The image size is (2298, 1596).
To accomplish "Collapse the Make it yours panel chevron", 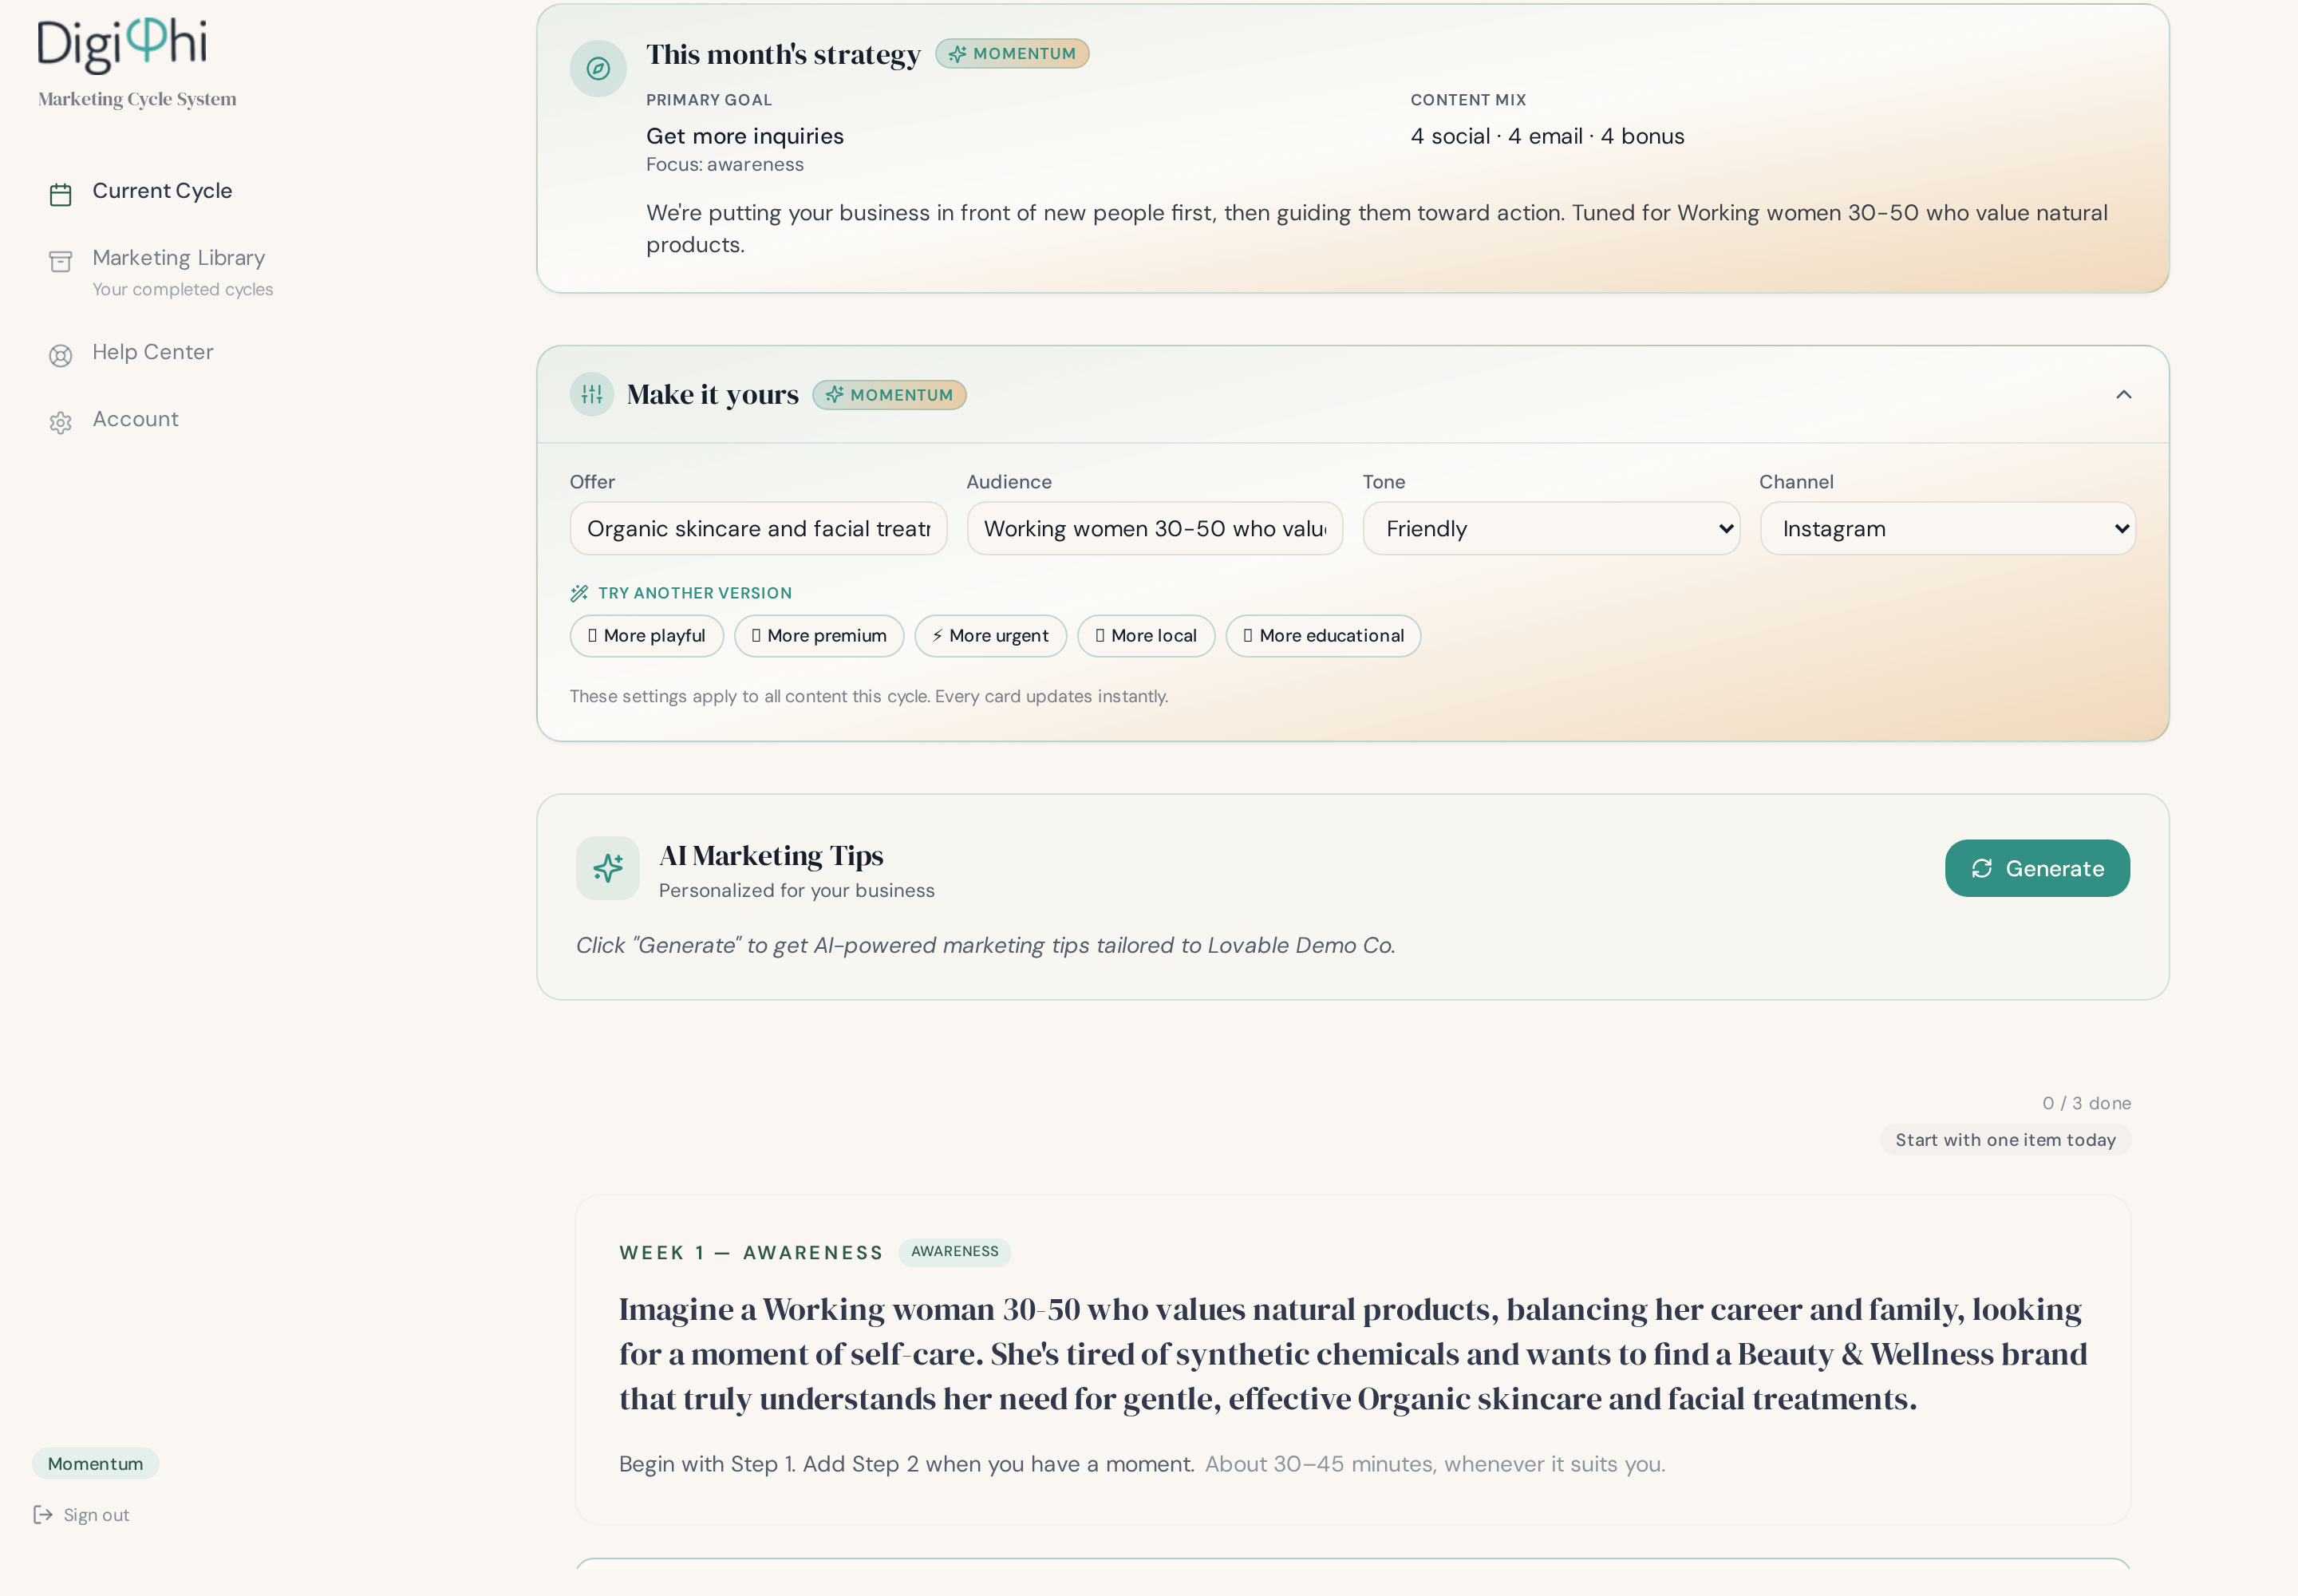I will point(2124,394).
